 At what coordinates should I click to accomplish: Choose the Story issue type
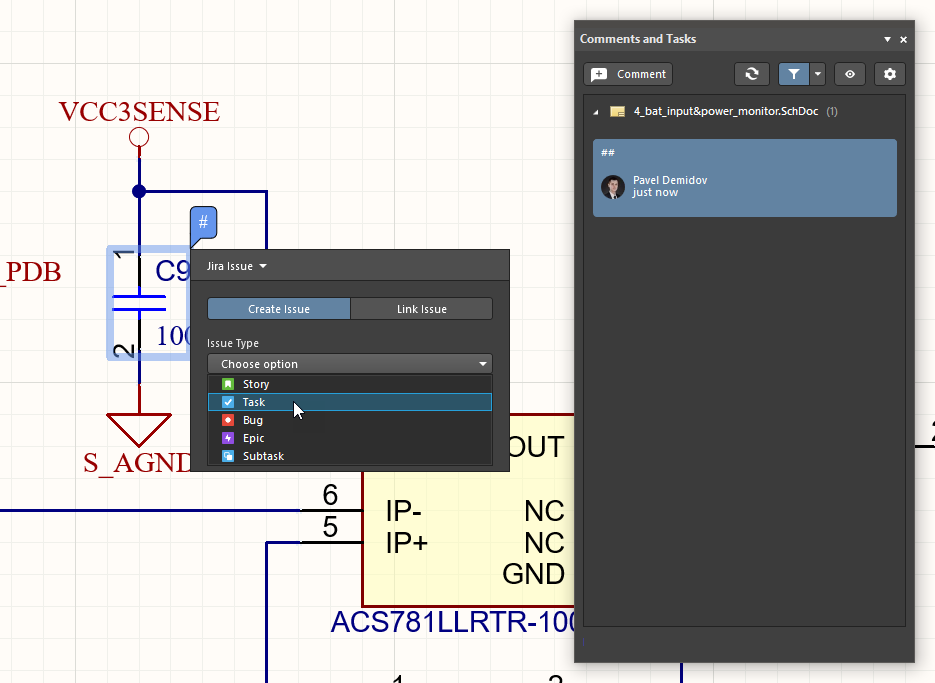click(349, 384)
